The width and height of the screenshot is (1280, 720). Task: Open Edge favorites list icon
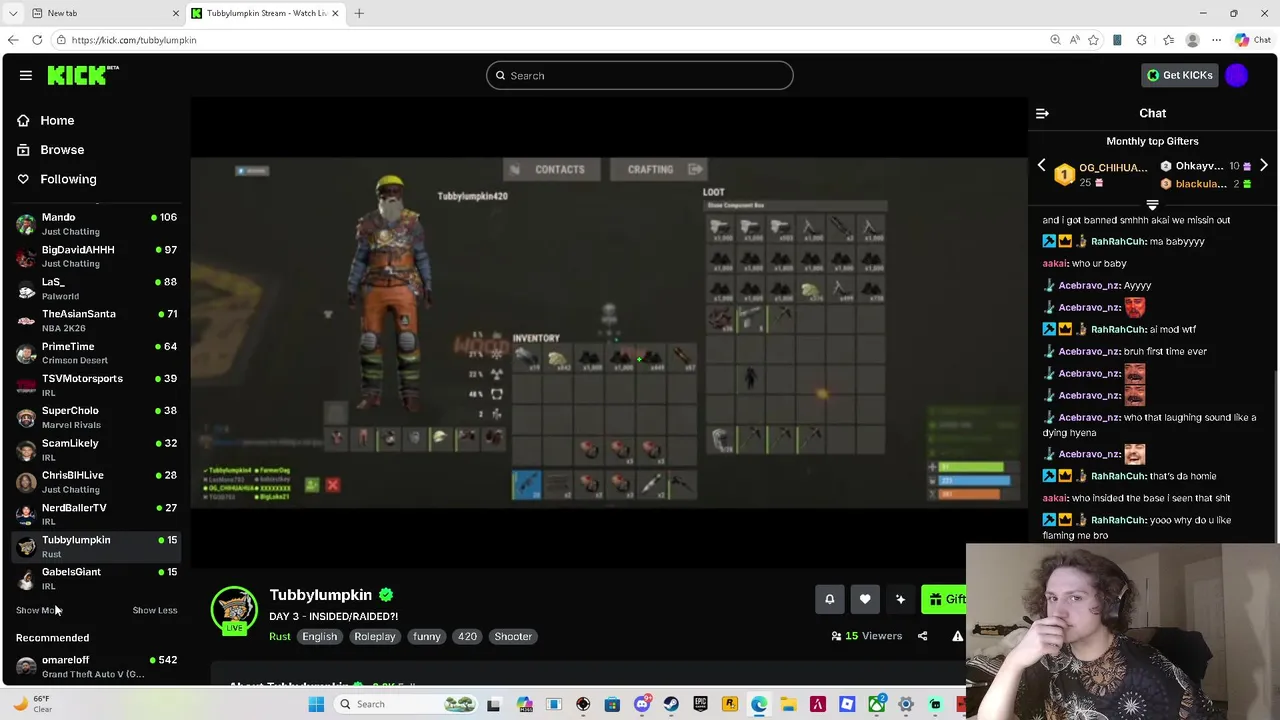pyautogui.click(x=1168, y=40)
